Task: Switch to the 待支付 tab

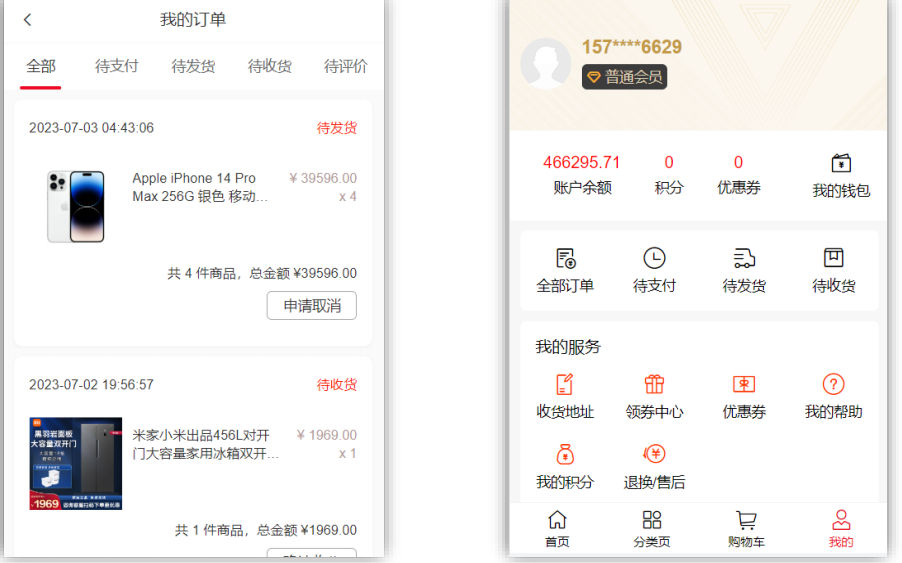Action: pos(117,66)
